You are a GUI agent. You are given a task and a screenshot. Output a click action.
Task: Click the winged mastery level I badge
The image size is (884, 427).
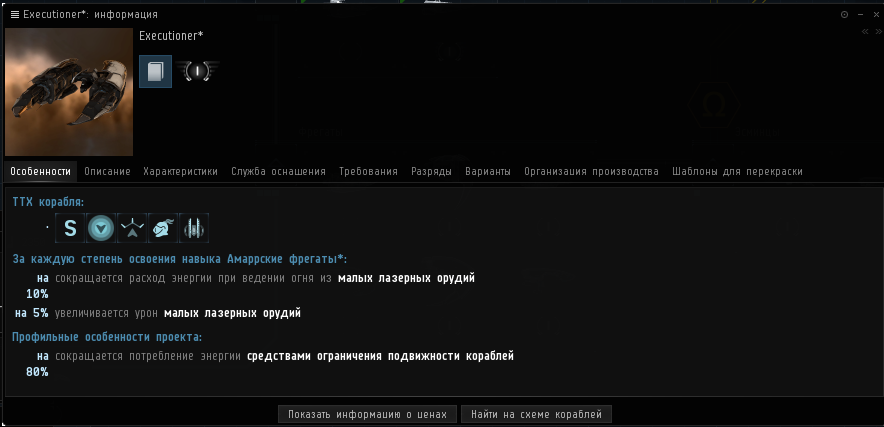[x=196, y=72]
